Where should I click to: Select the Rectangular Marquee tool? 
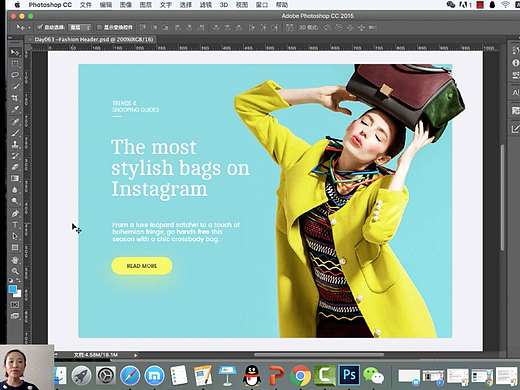click(15, 63)
